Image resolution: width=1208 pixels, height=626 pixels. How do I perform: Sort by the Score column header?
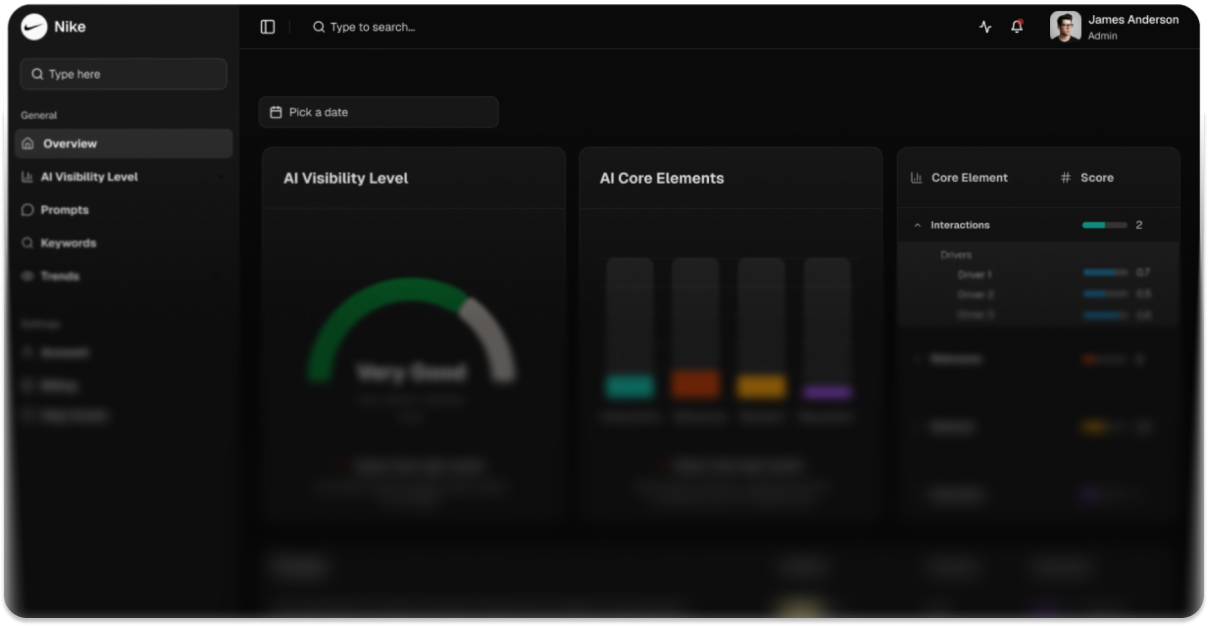(1096, 178)
